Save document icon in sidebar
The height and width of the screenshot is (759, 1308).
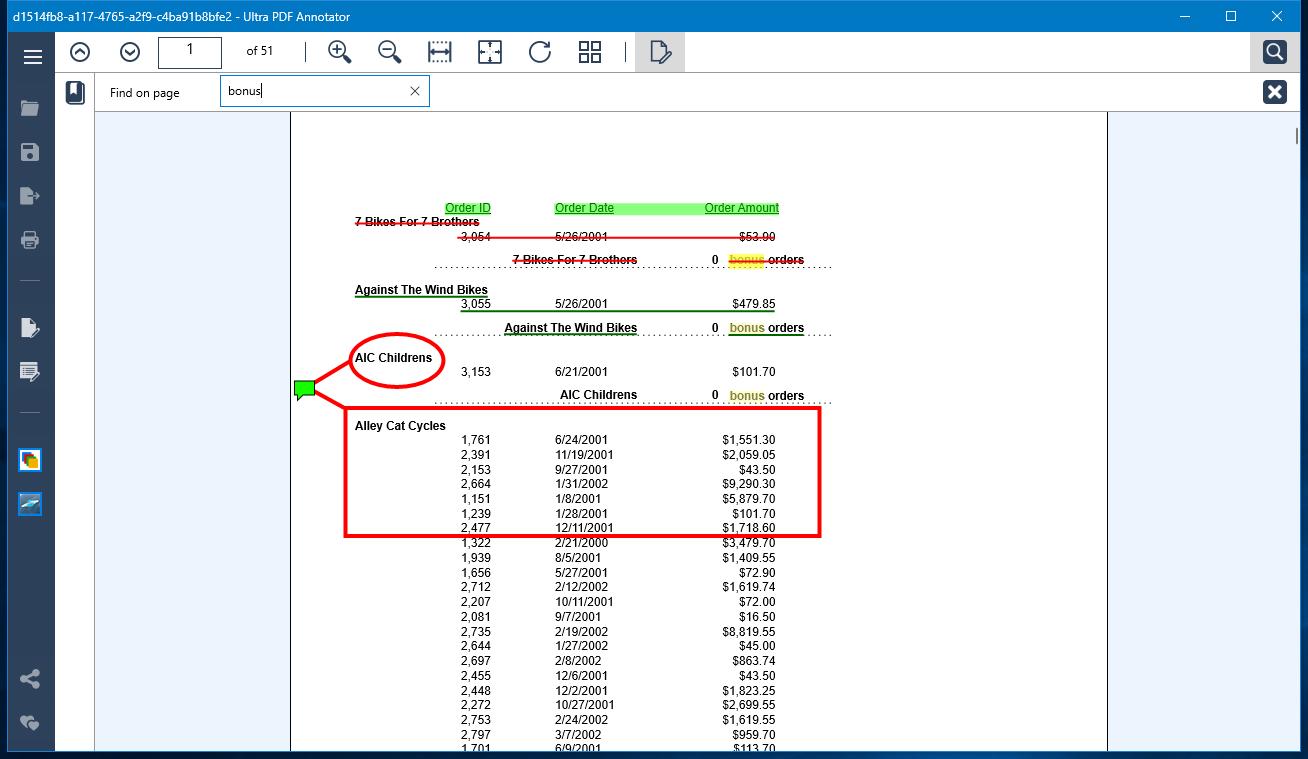30,152
